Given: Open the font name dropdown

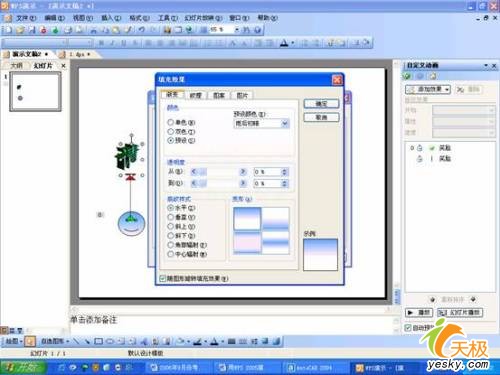Looking at the screenshot, I should (x=65, y=43).
